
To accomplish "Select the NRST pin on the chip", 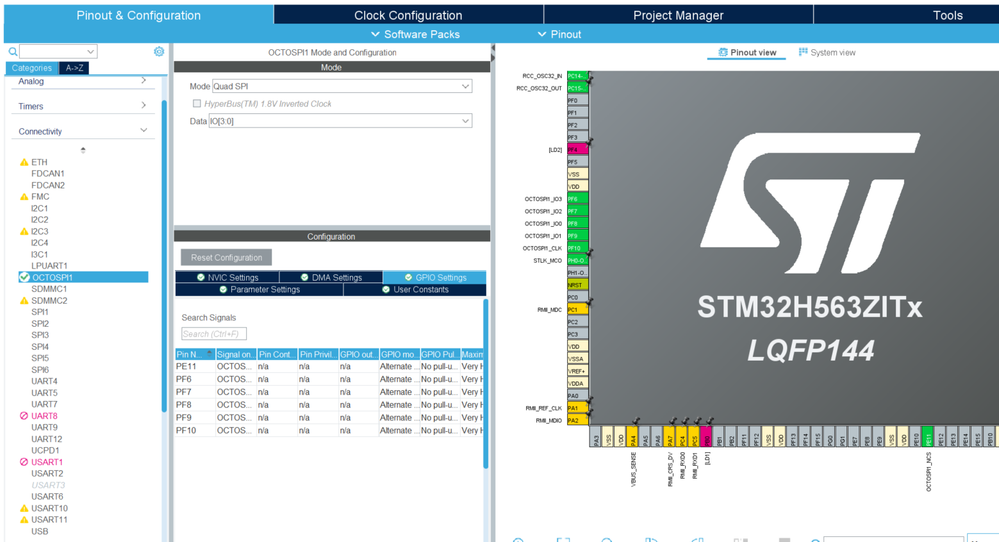I will [577, 285].
